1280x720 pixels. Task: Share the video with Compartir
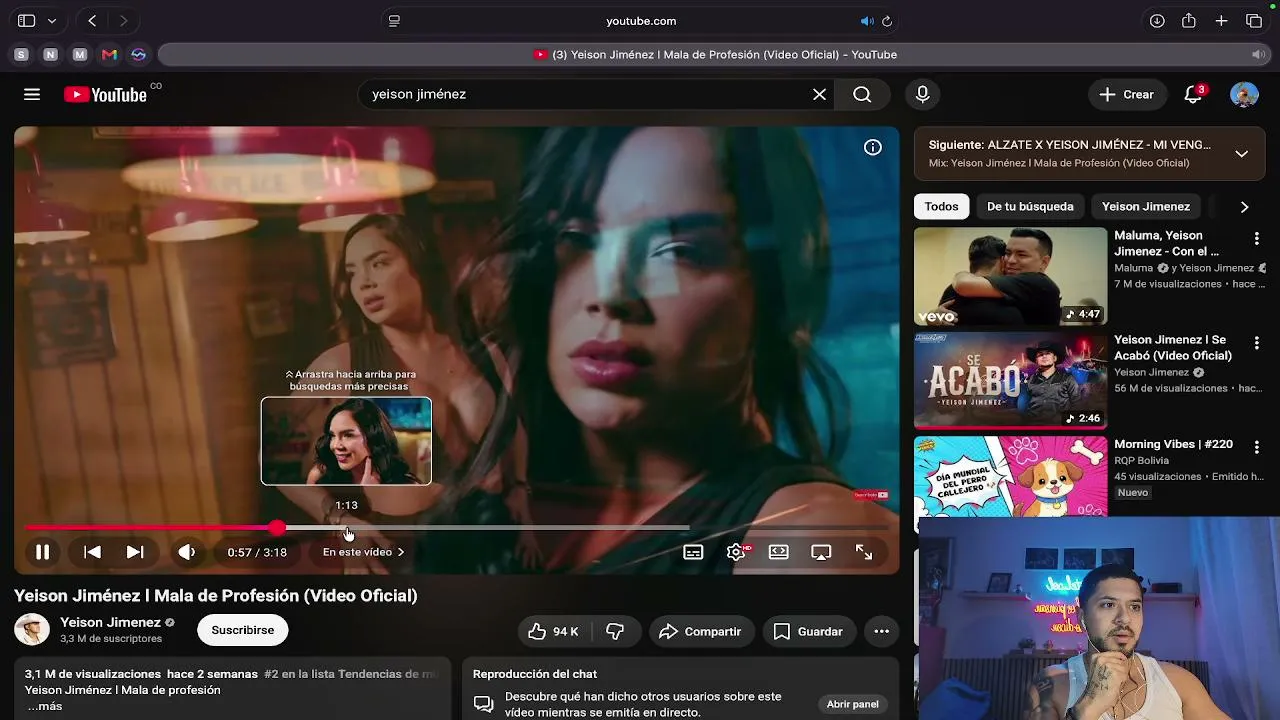(x=700, y=631)
